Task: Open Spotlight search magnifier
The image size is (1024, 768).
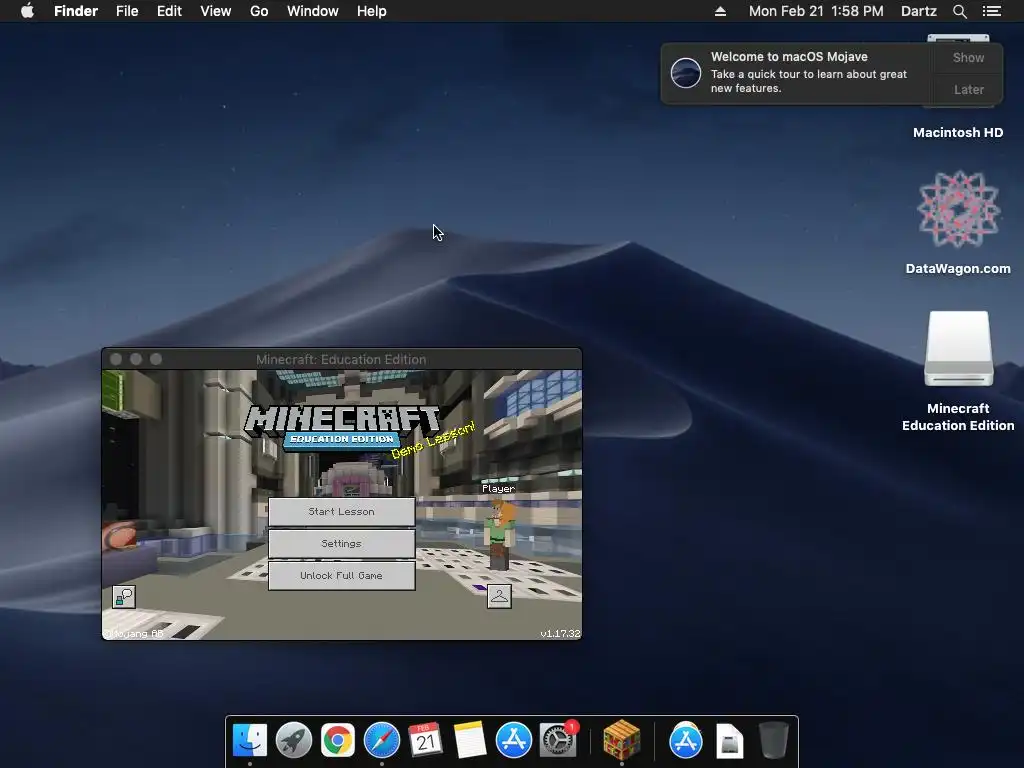Action: 959,11
